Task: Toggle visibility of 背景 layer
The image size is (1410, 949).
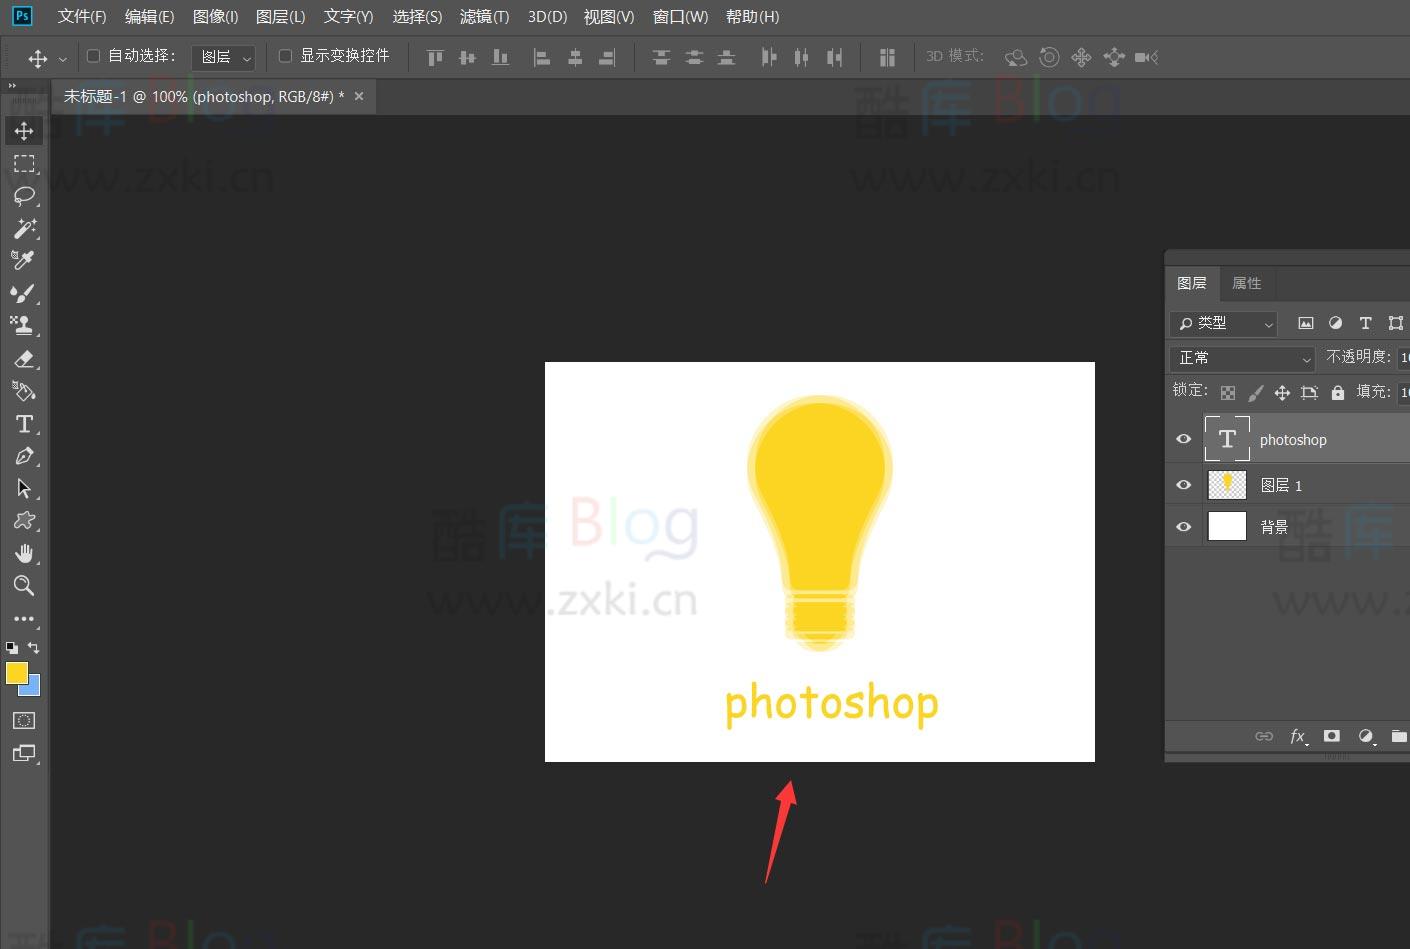Action: pyautogui.click(x=1184, y=526)
